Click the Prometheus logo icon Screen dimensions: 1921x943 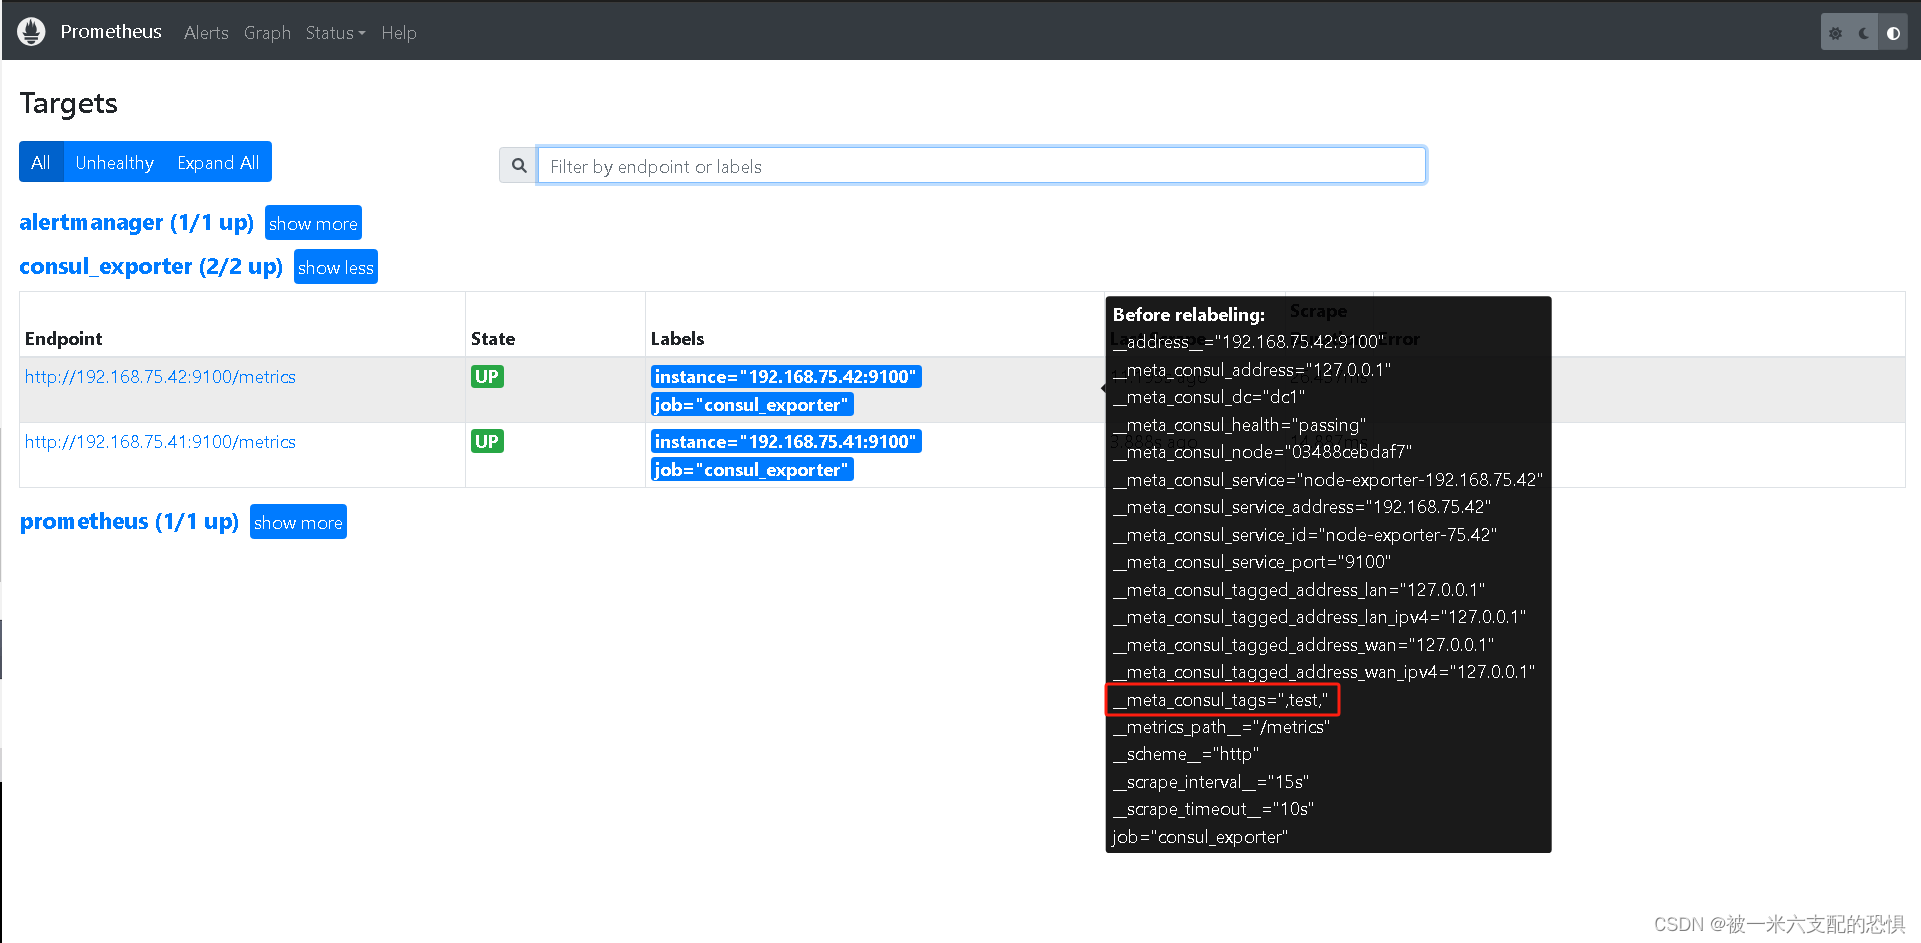(x=31, y=30)
